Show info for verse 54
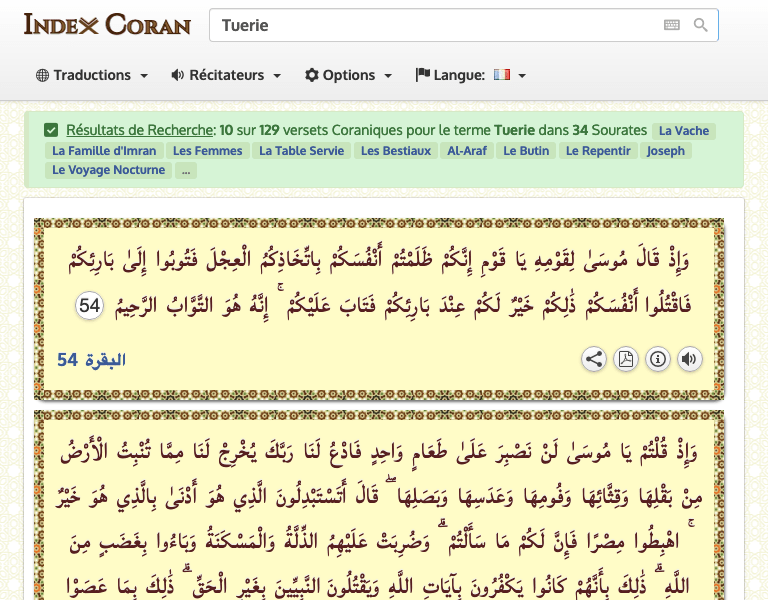This screenshot has width=768, height=600. point(657,359)
